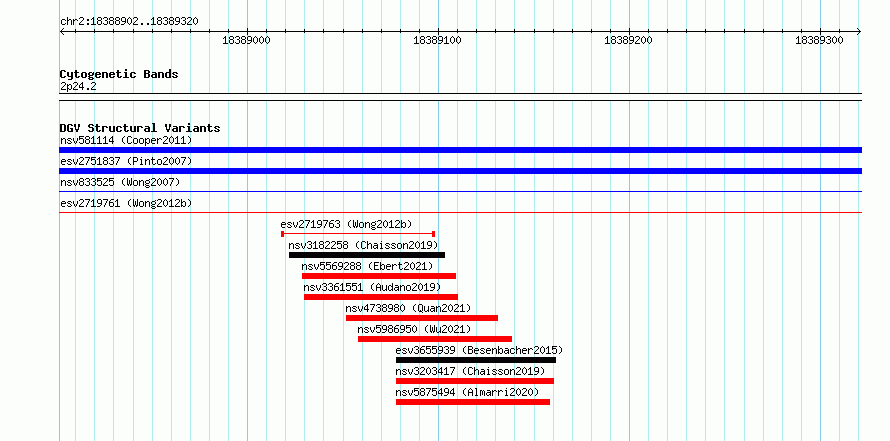Click the nsv581114 (Cooper2011) blue variant bar
Image resolution: width=890 pixels, height=441 pixels.
[x=460, y=150]
